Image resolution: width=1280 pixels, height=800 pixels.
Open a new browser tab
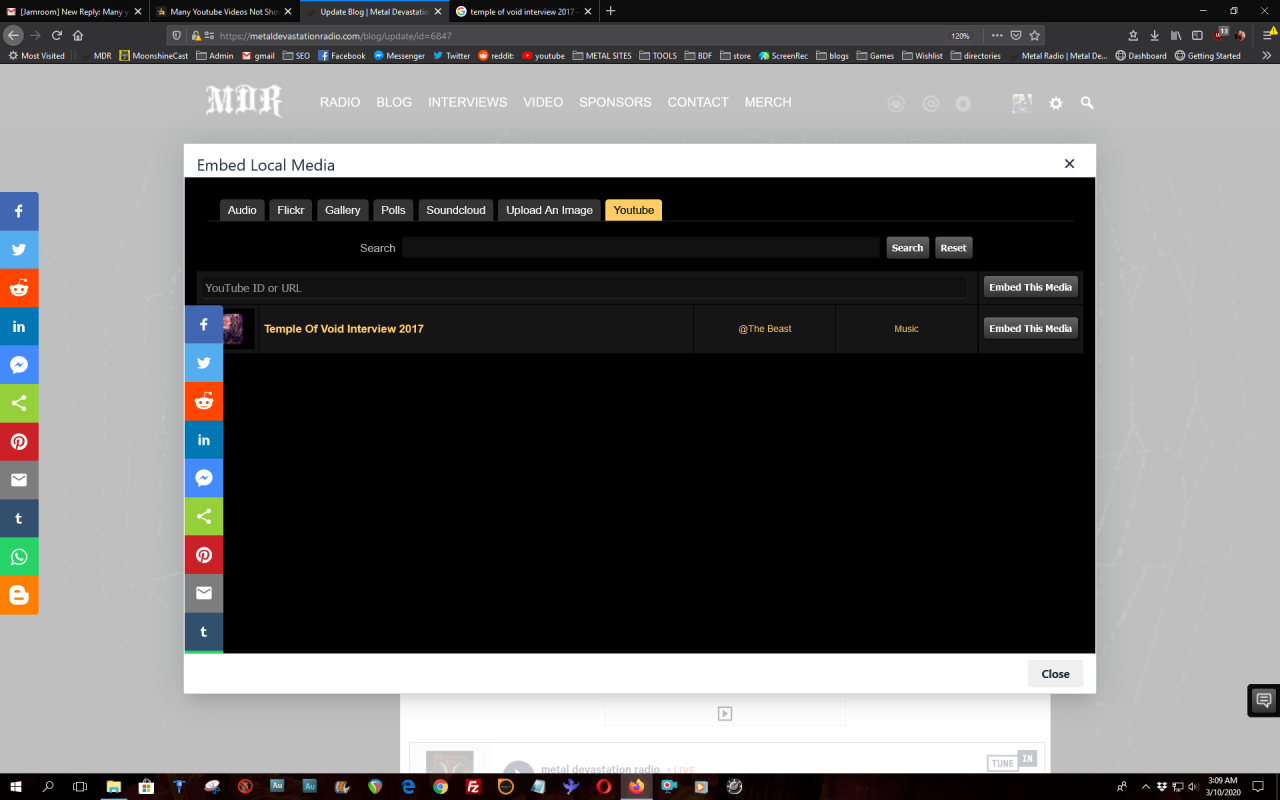coord(610,11)
